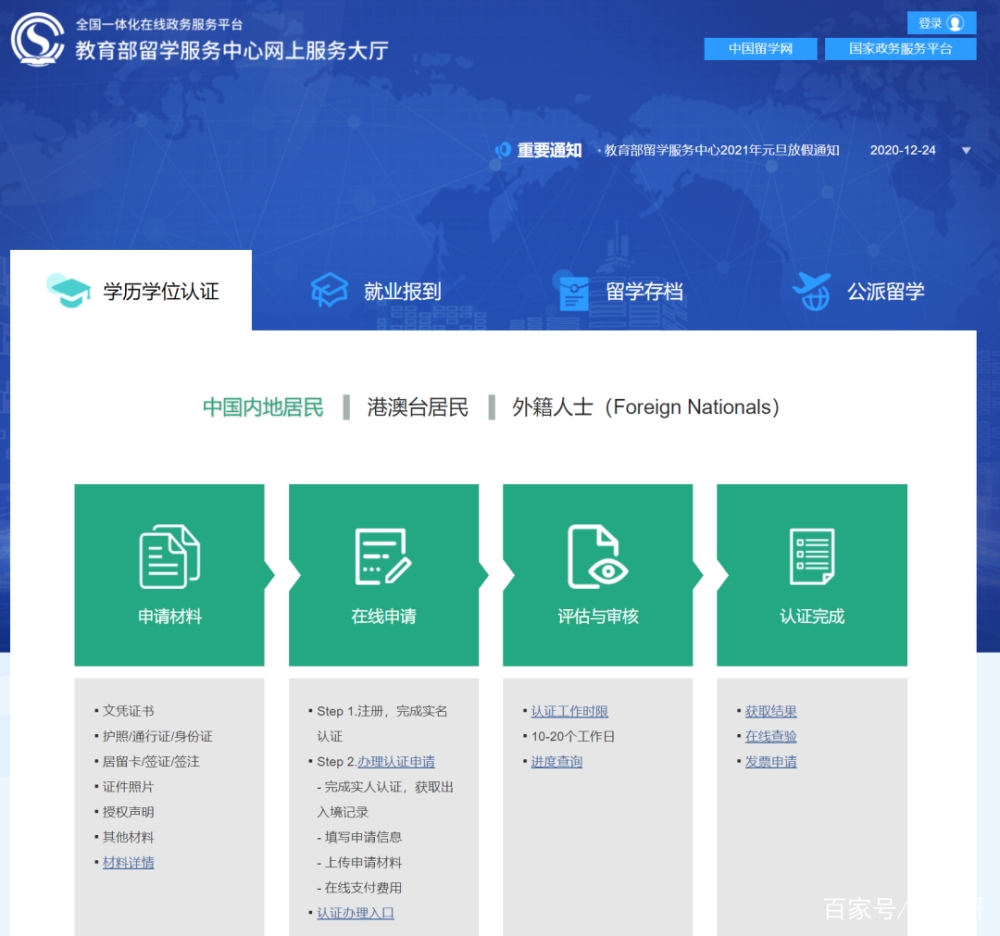Image resolution: width=1000 pixels, height=936 pixels.
Task: Click the 认证完成 card title
Action: click(x=812, y=617)
